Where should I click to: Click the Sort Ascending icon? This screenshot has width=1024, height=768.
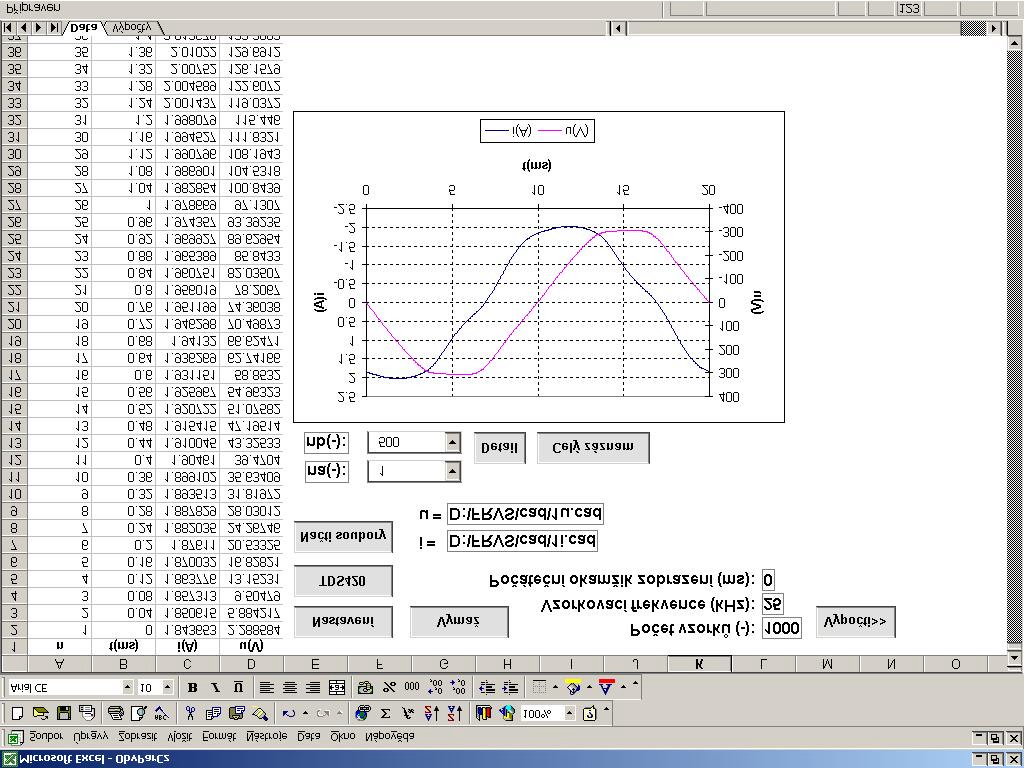point(432,713)
